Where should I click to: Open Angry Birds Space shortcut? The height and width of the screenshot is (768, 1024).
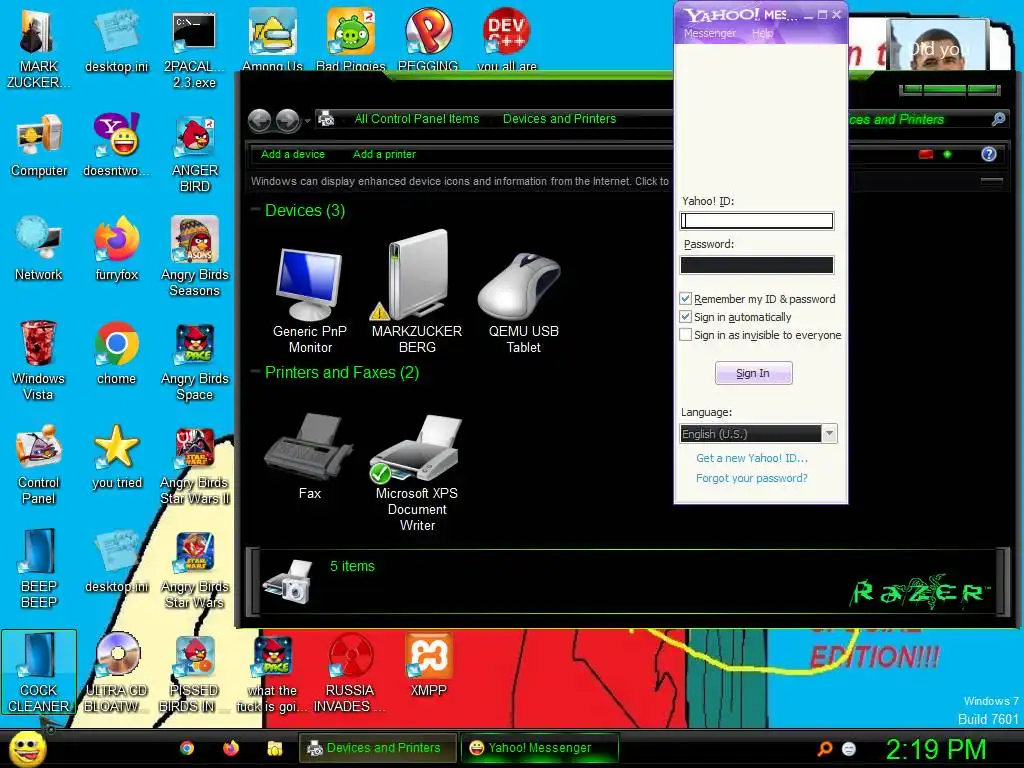195,361
